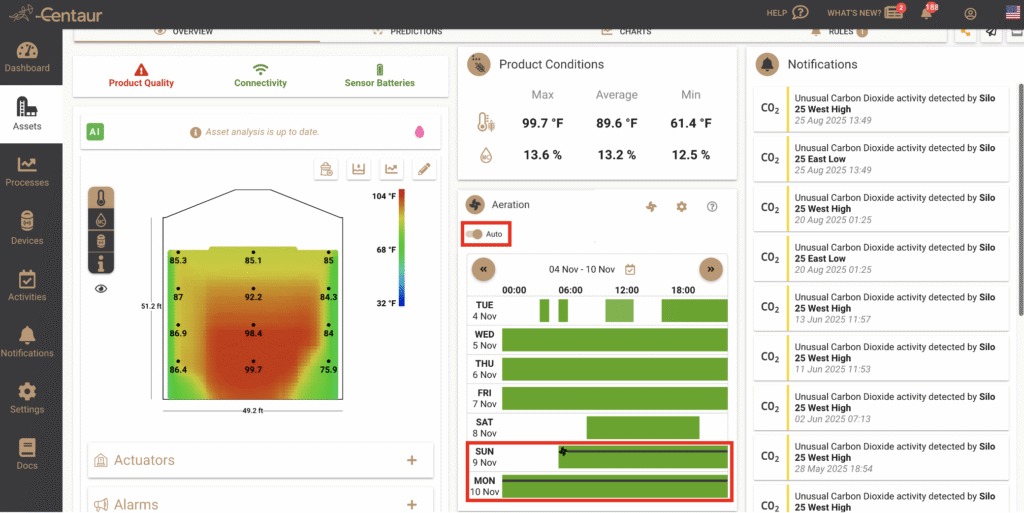The width and height of the screenshot is (1024, 513).
Task: Click the fan icon next to Aeration settings
Action: point(651,207)
